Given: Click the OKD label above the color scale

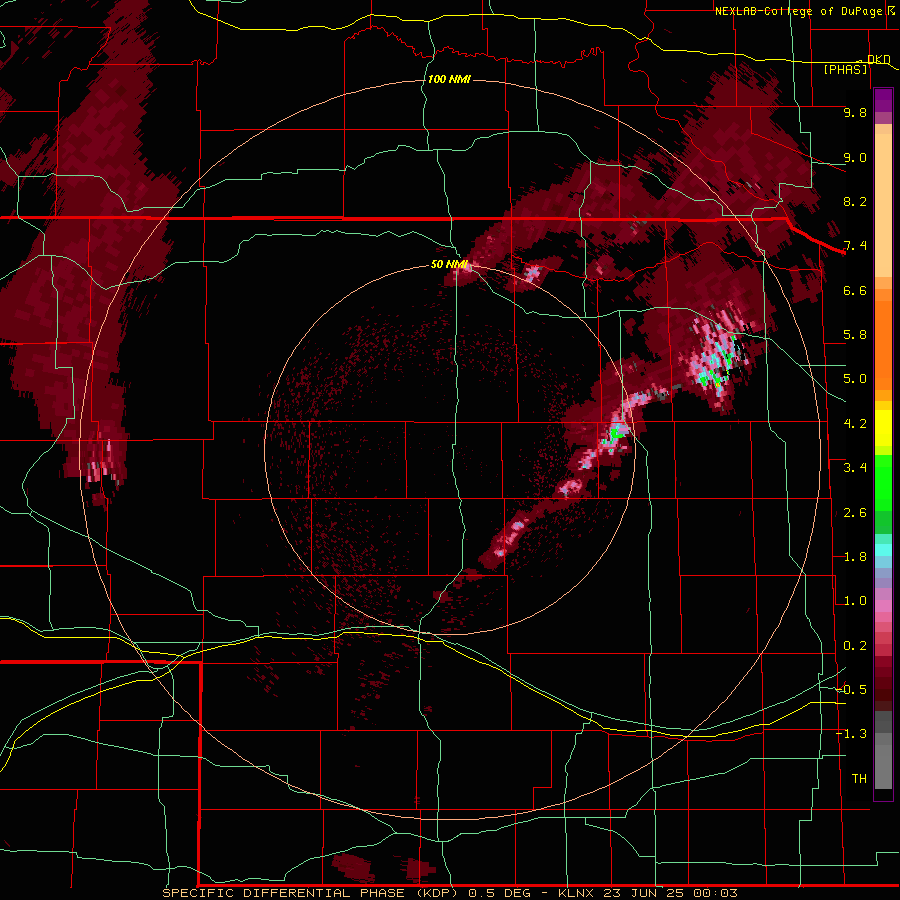Looking at the screenshot, I should 878,59.
